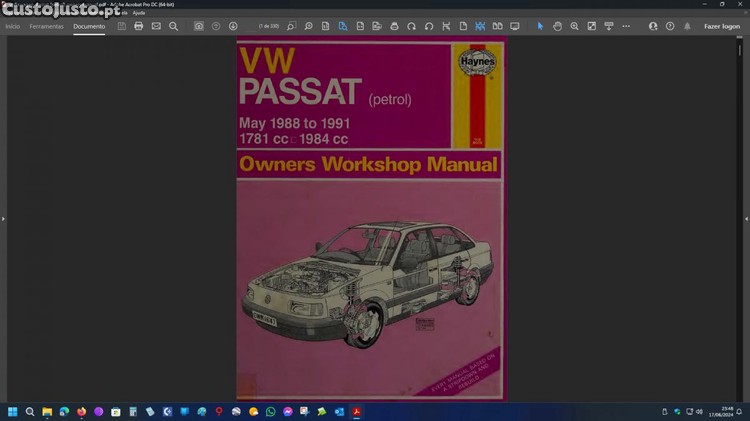
Task: Open the Help question mark icon
Action: click(x=670, y=26)
